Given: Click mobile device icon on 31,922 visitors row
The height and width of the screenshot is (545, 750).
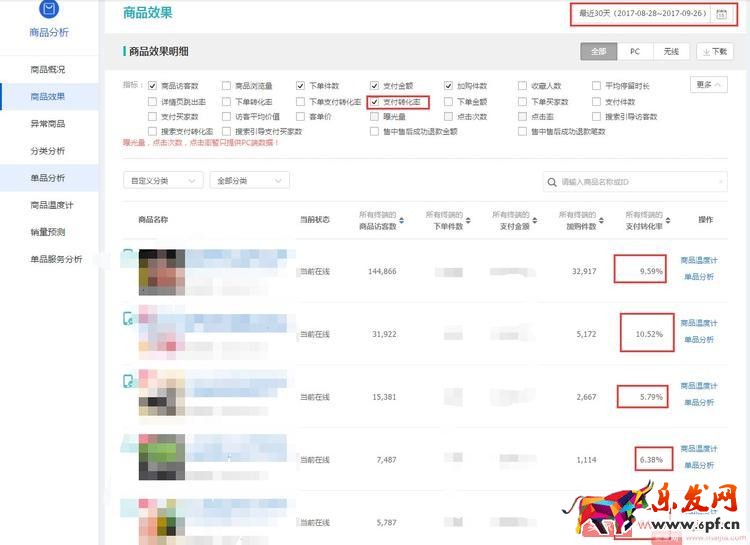Looking at the screenshot, I should click(128, 318).
